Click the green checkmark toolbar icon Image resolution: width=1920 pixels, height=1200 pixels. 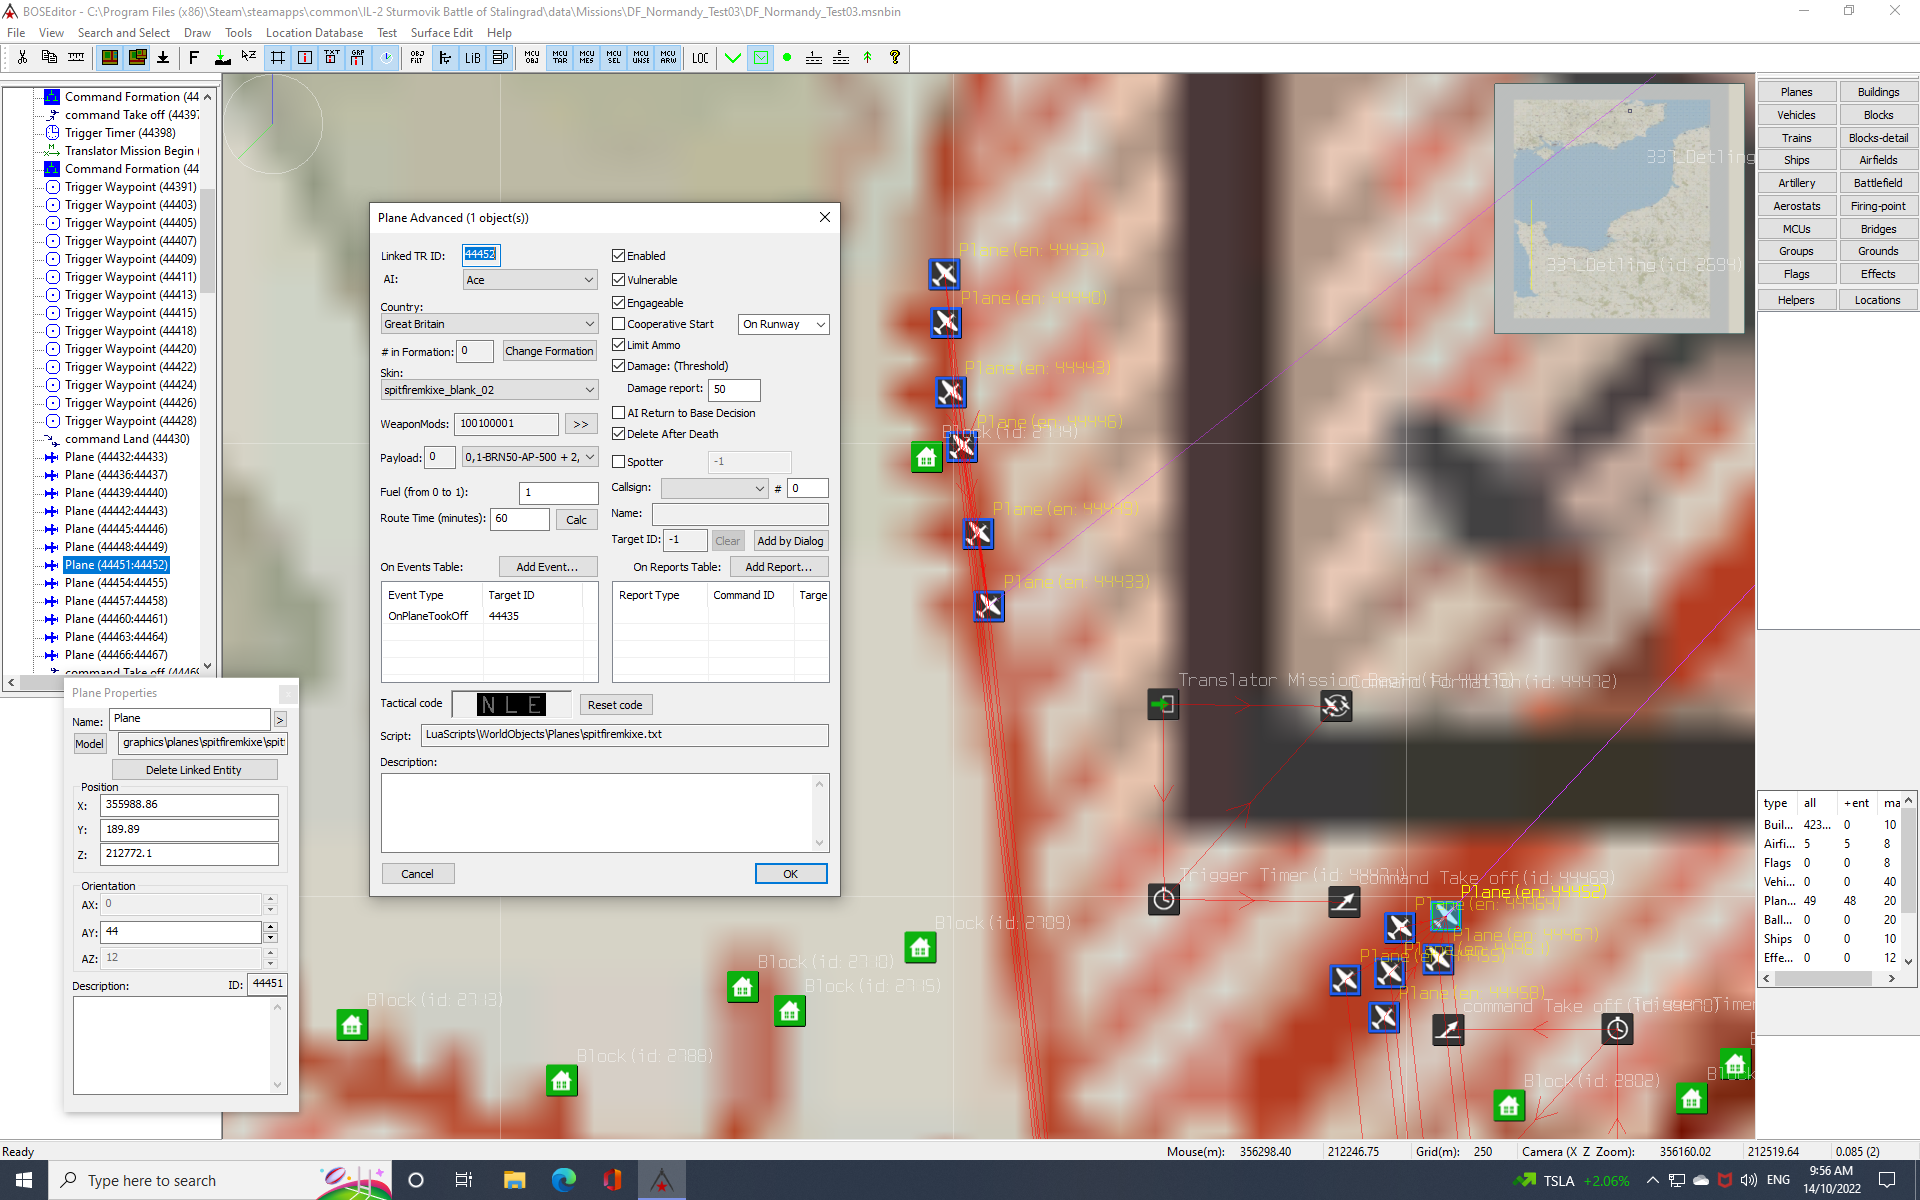pos(733,58)
